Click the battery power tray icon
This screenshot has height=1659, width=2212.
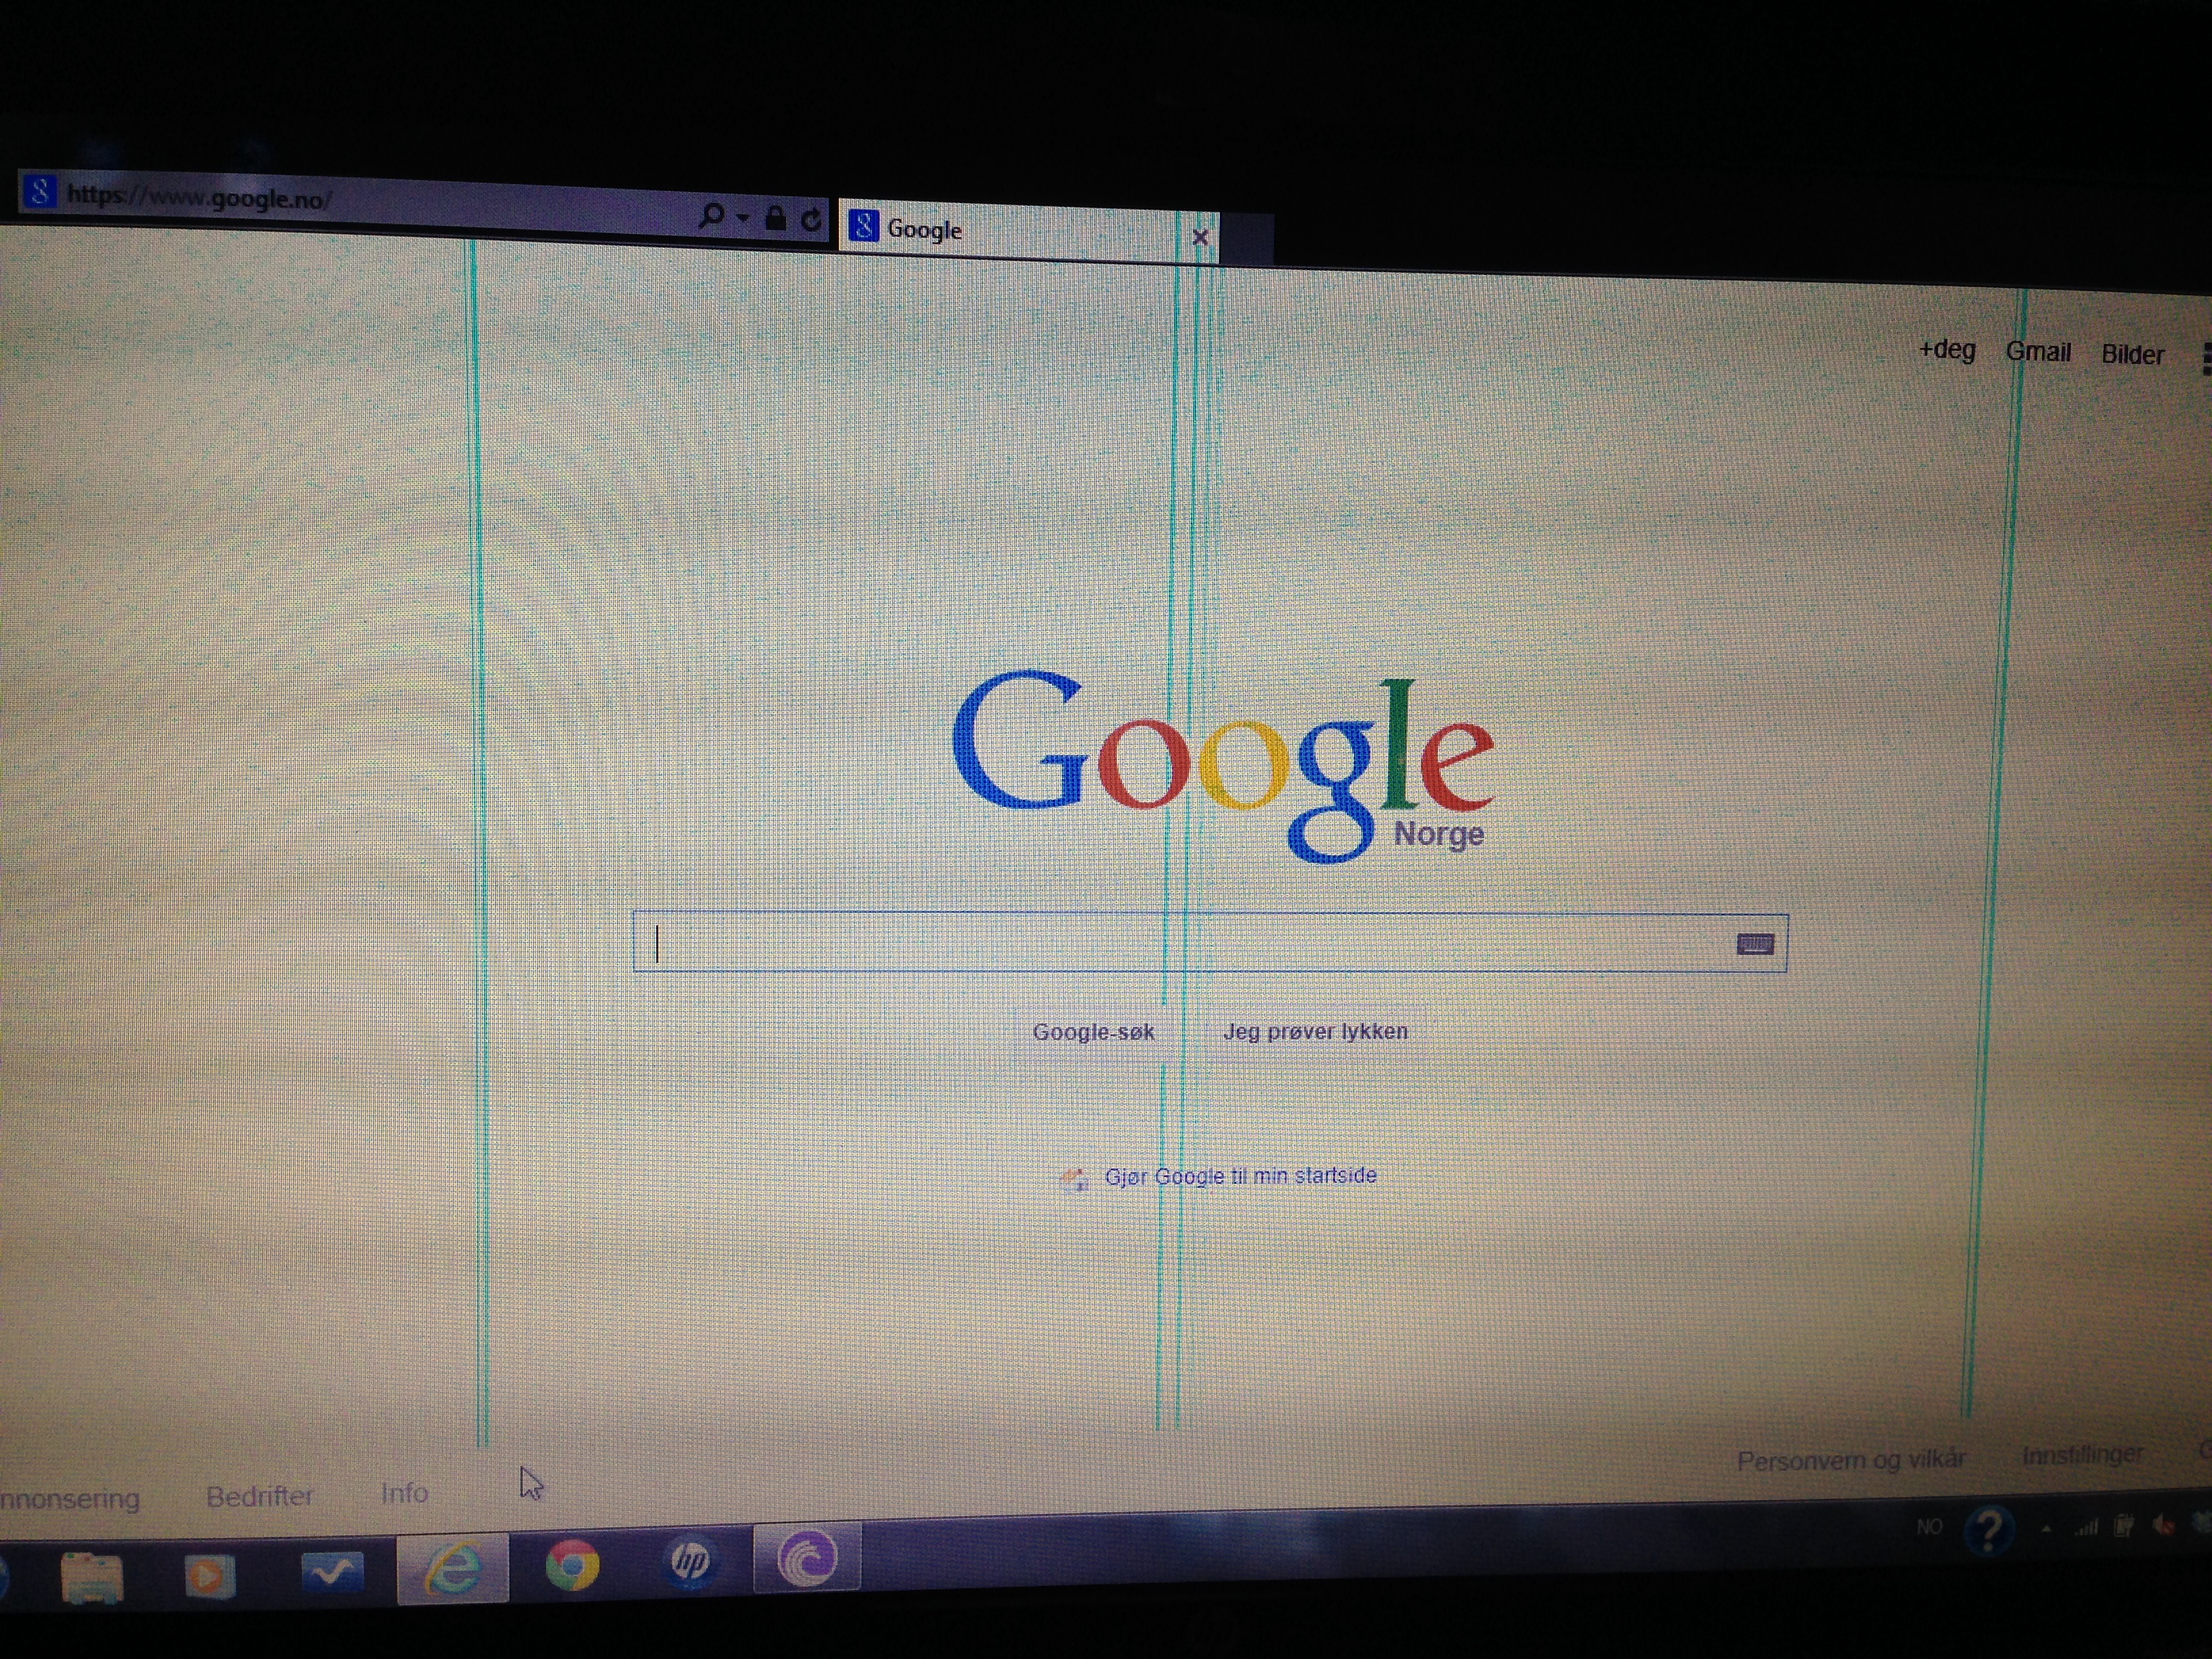click(2123, 1526)
